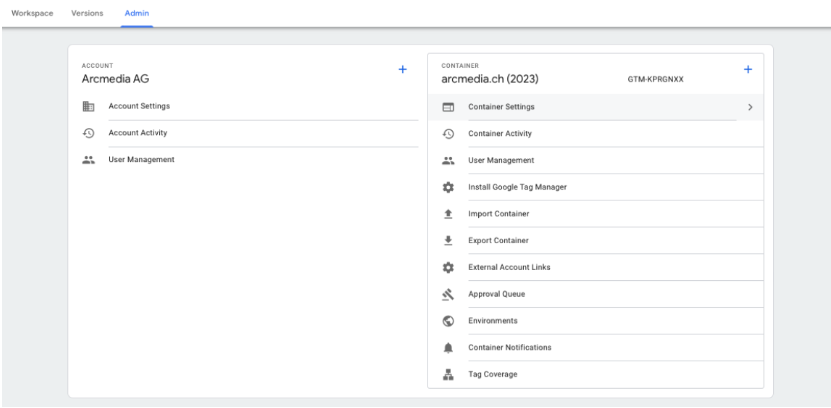Open Environments
The image size is (831, 408).
(493, 321)
